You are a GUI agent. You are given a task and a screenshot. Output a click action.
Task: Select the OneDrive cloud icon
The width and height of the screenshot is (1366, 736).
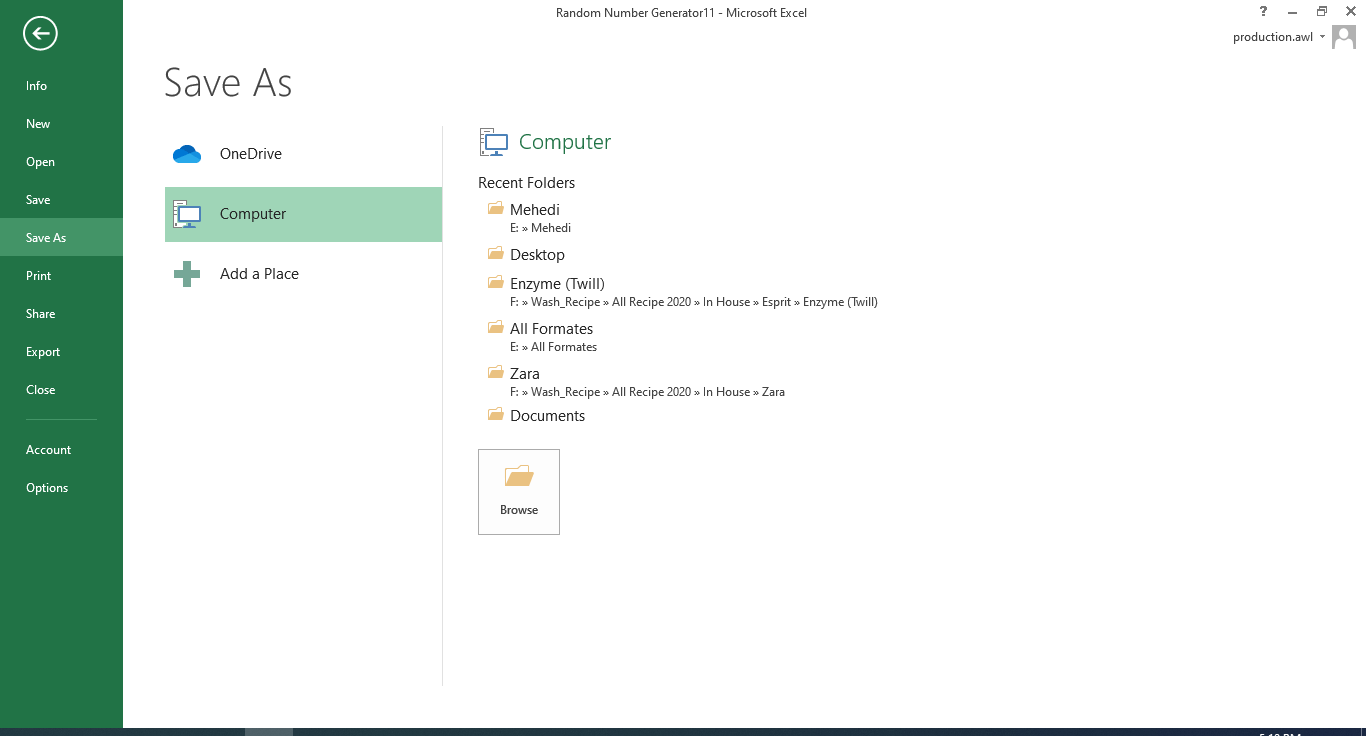tap(187, 153)
